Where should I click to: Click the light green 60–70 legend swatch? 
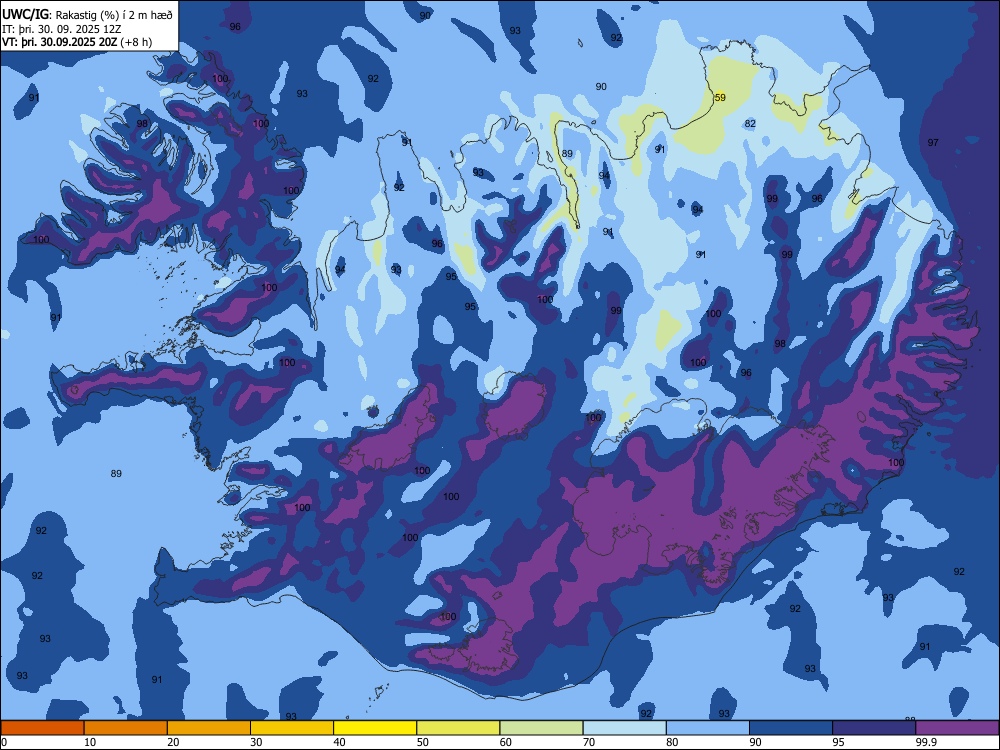tap(541, 728)
